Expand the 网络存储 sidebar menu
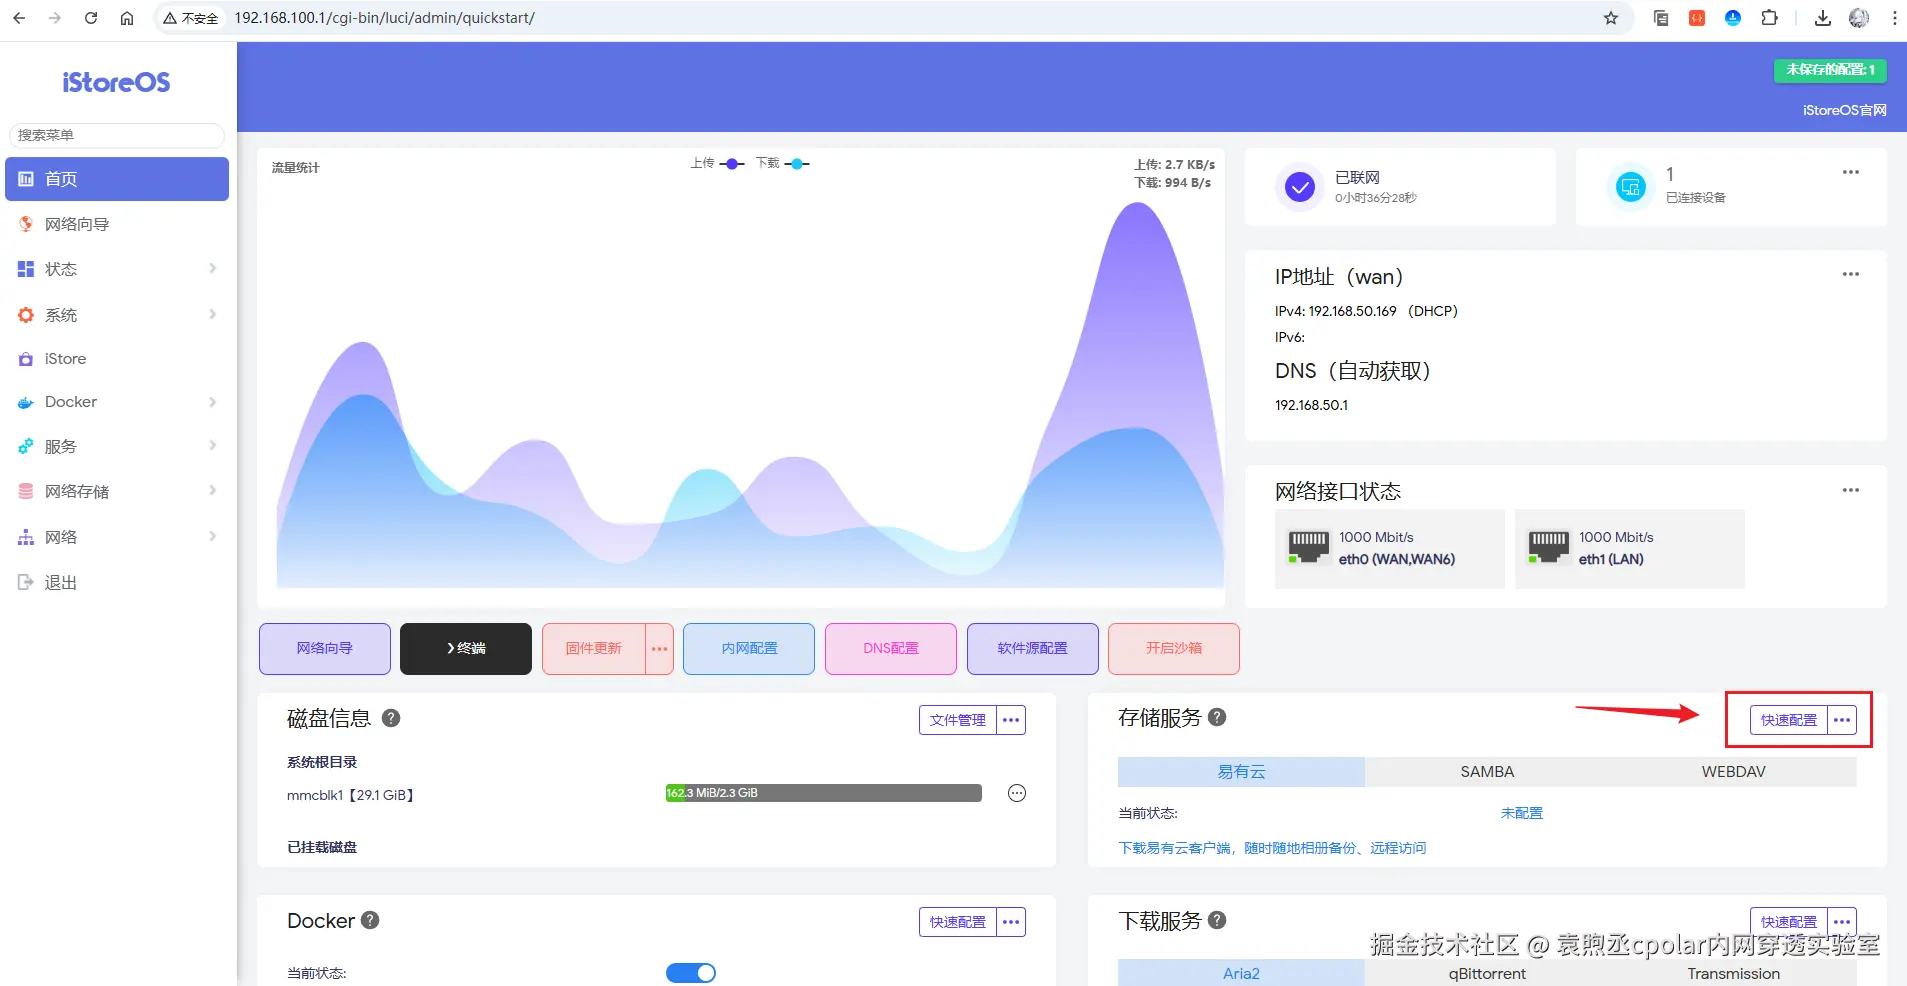This screenshot has width=1907, height=986. (117, 491)
